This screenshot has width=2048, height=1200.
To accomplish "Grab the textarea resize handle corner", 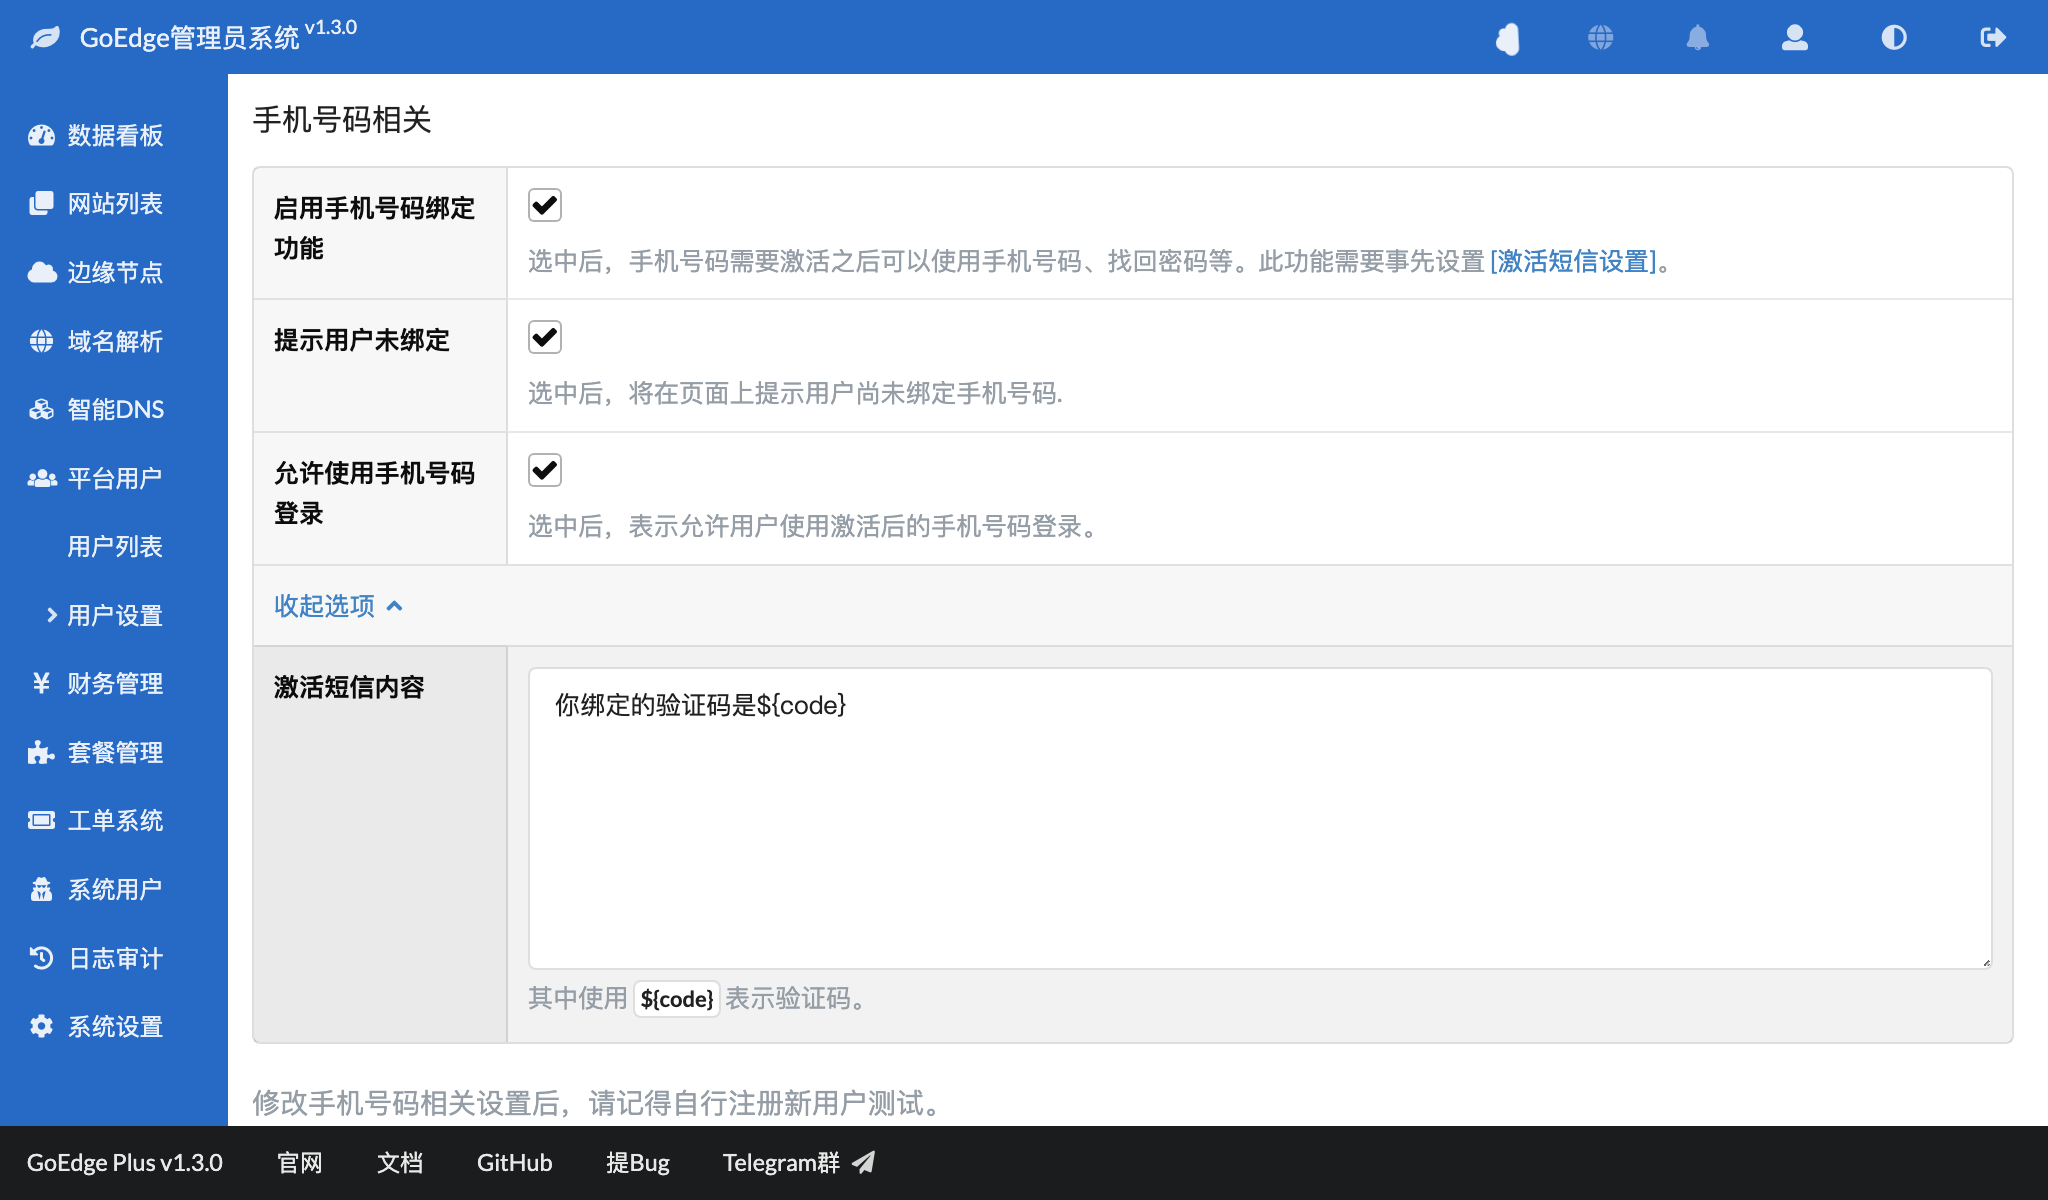I will coord(1986,962).
